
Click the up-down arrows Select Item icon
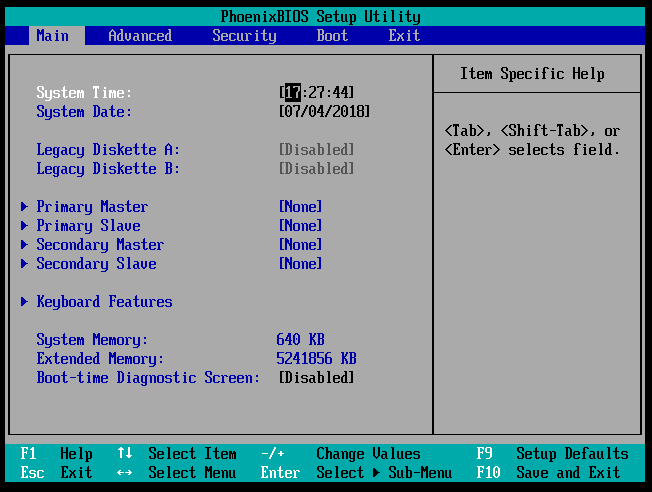click(x=125, y=453)
